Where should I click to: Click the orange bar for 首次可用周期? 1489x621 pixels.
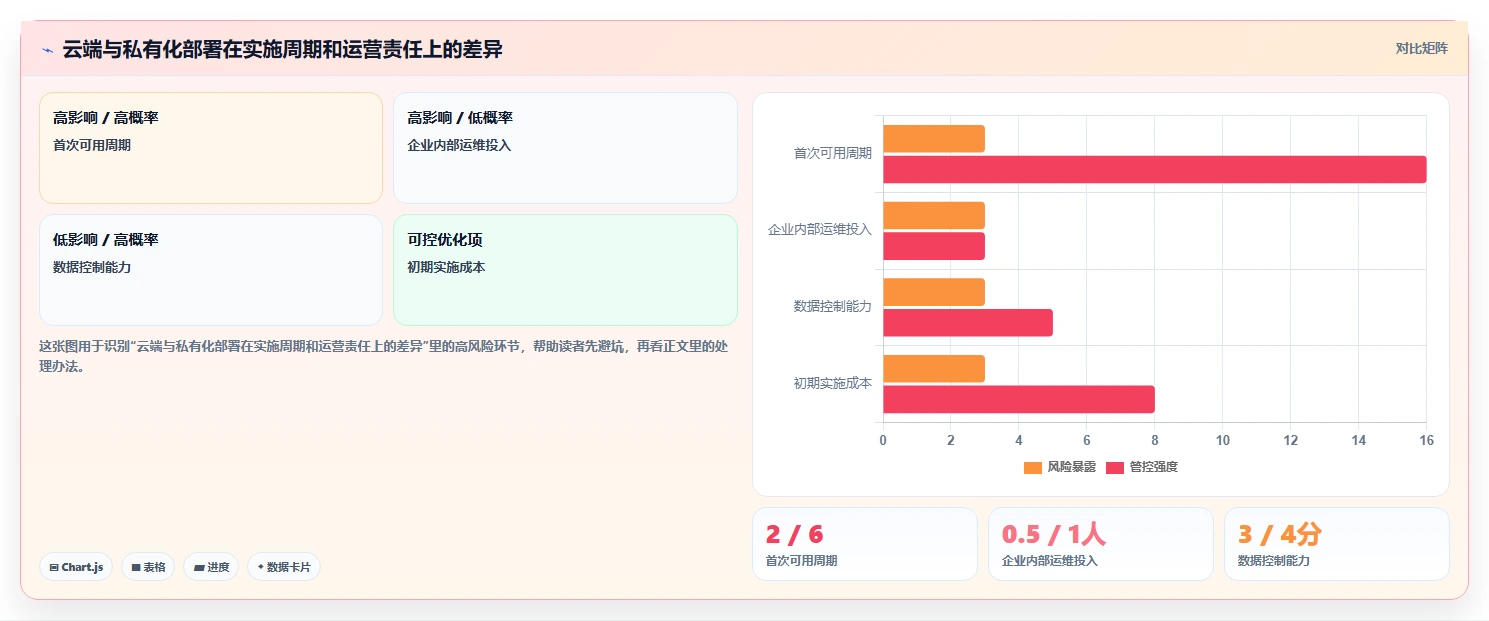(x=934, y=139)
